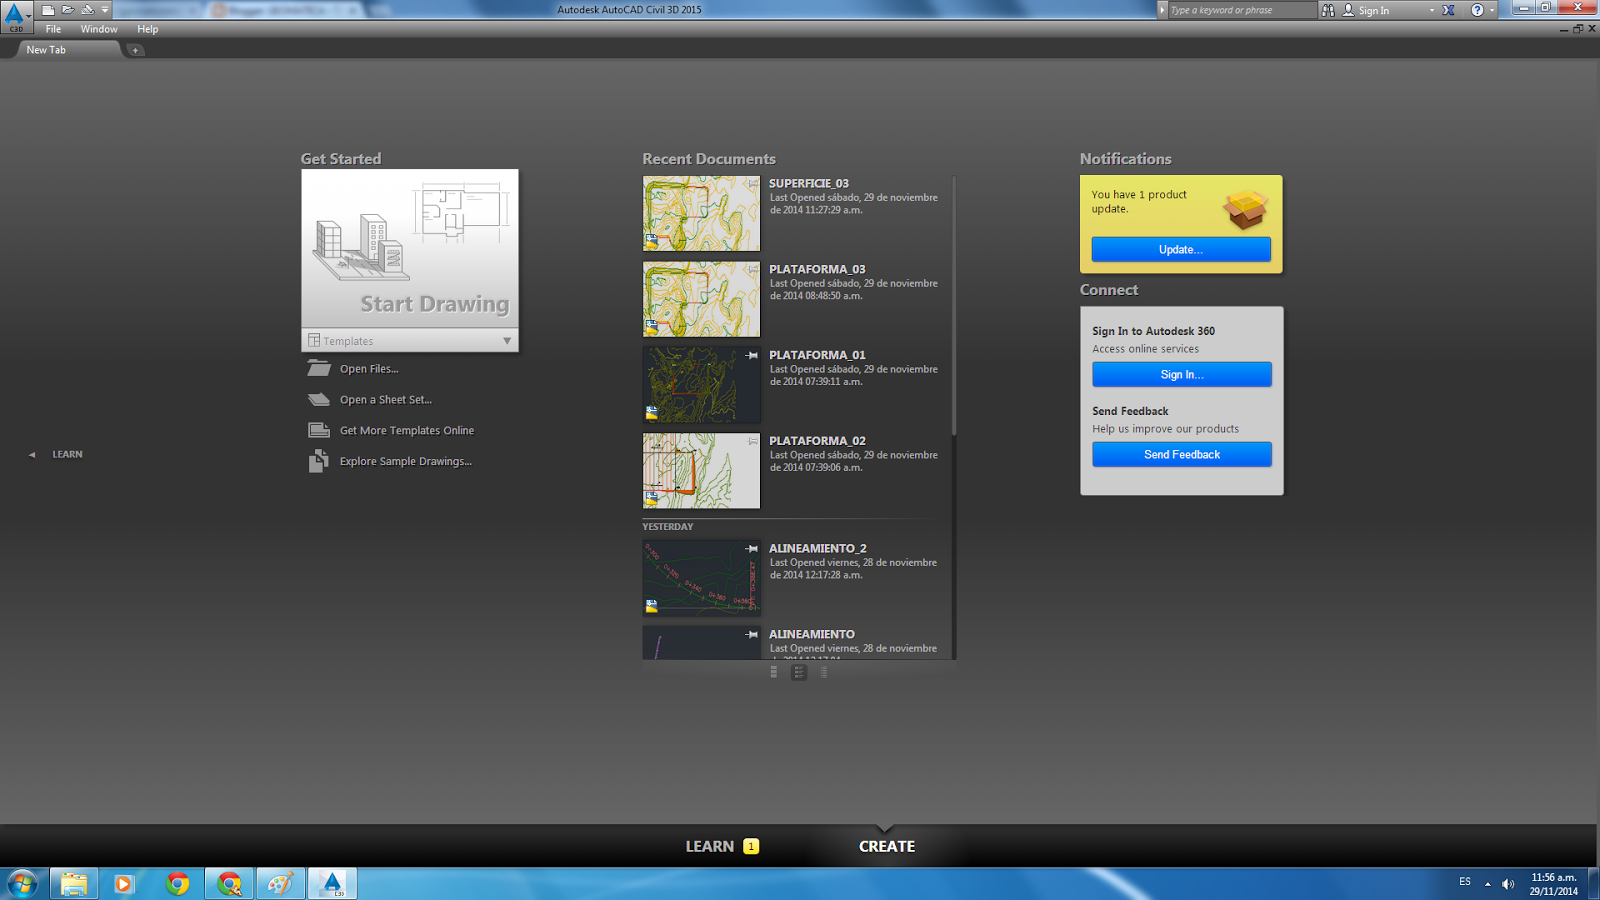Click the Start Drawing tile
The height and width of the screenshot is (900, 1600).
coord(410,249)
